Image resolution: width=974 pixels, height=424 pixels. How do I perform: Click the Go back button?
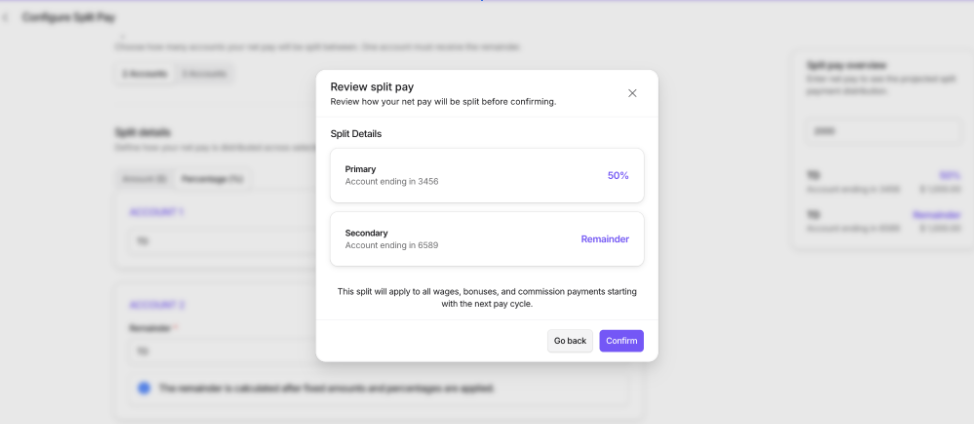point(570,341)
